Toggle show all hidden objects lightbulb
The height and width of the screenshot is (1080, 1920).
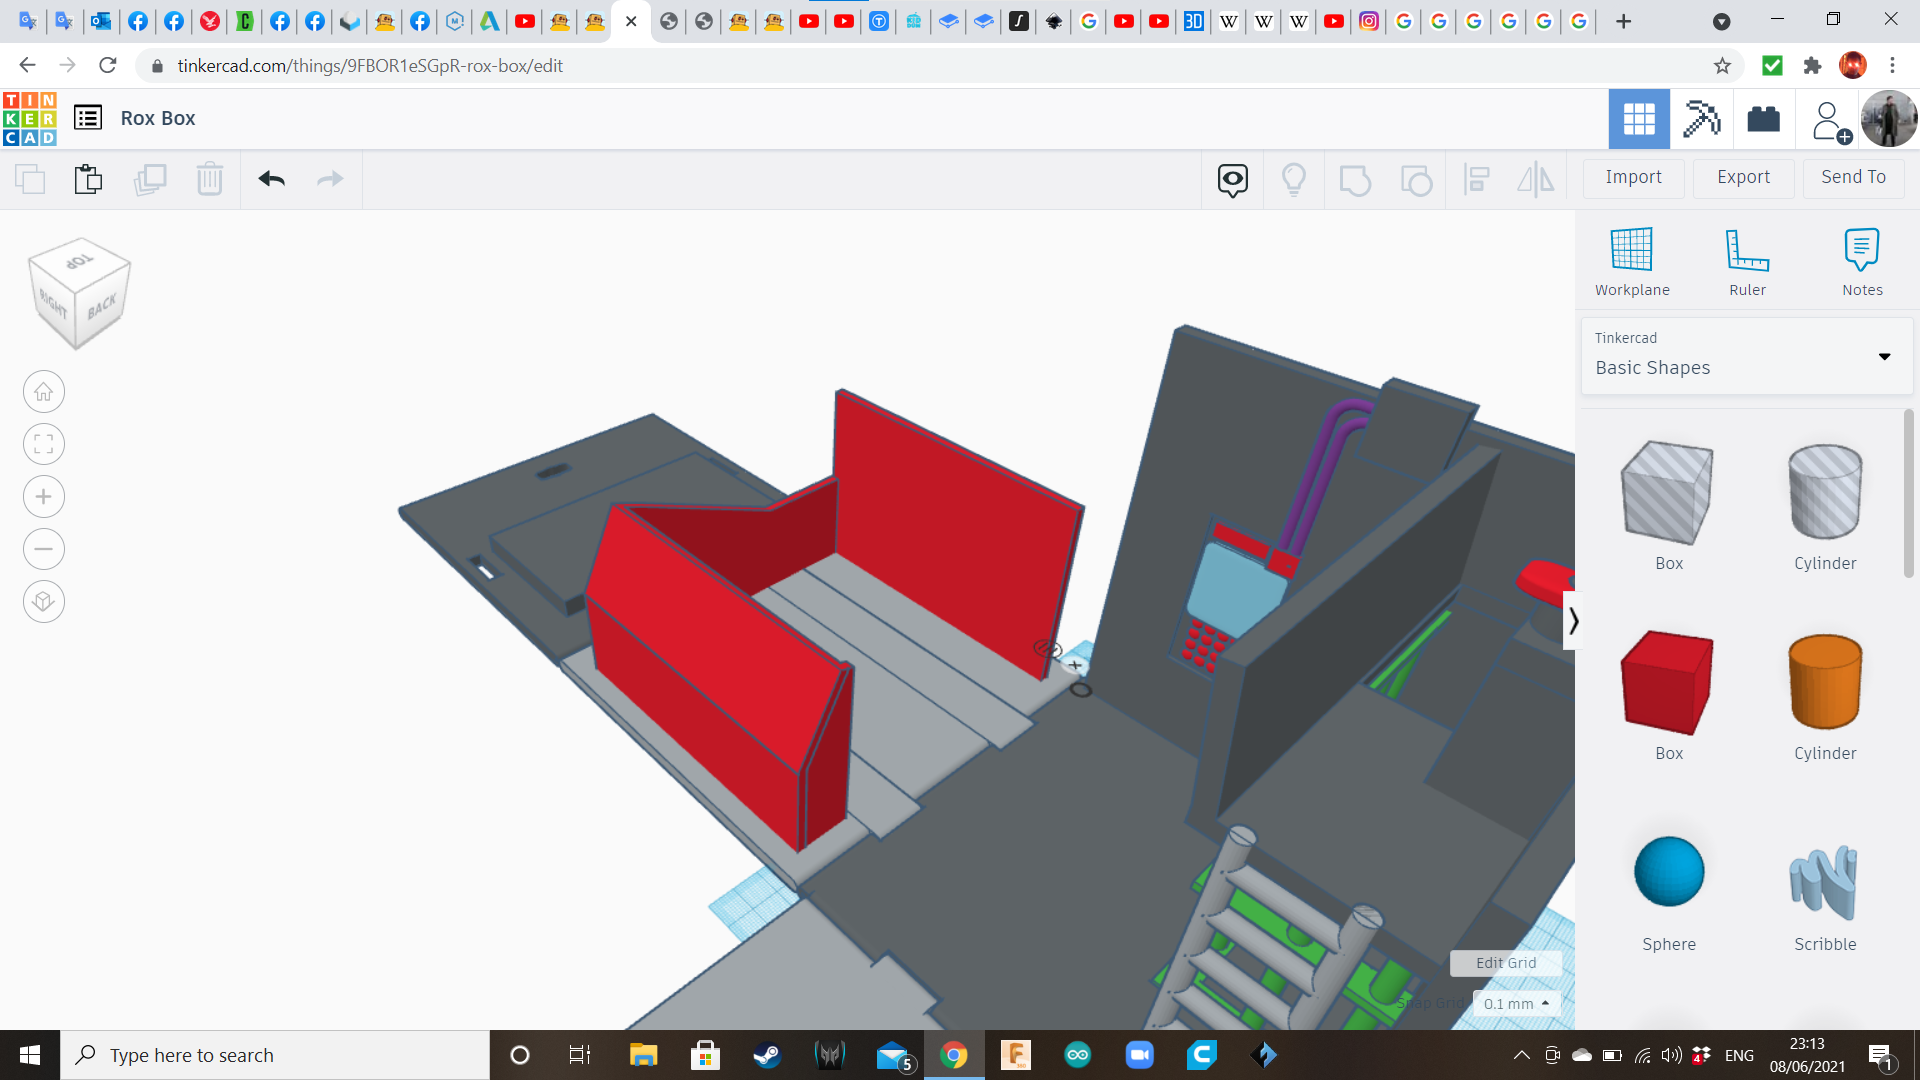click(1294, 179)
